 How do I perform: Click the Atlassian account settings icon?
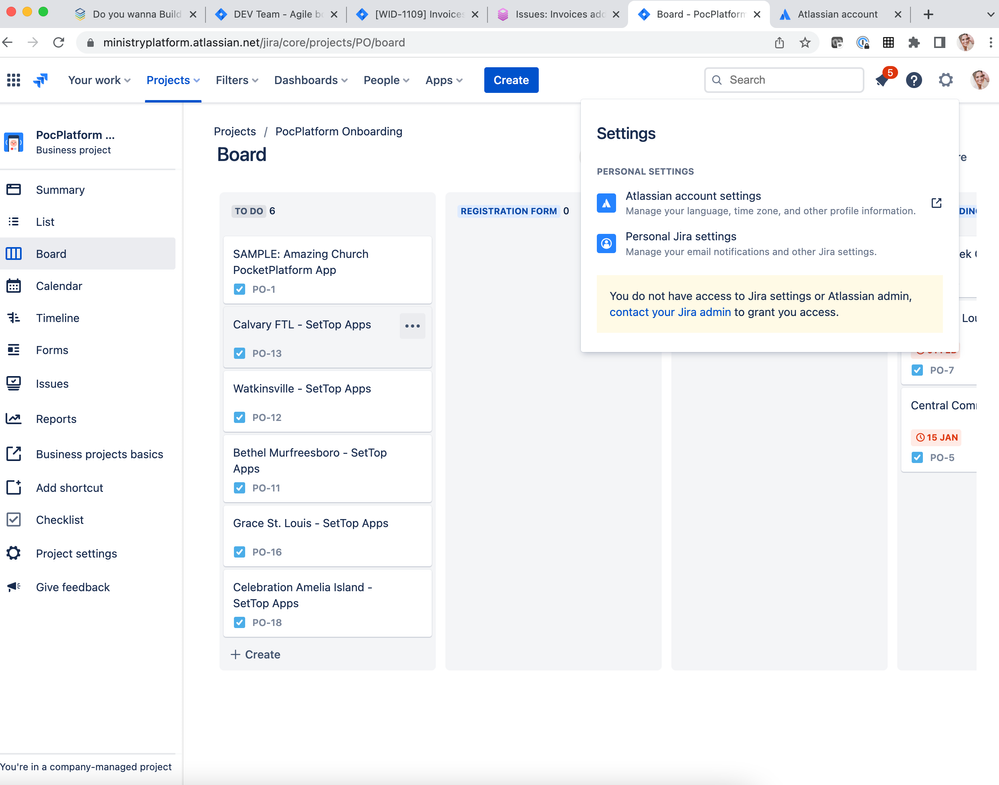pos(607,203)
